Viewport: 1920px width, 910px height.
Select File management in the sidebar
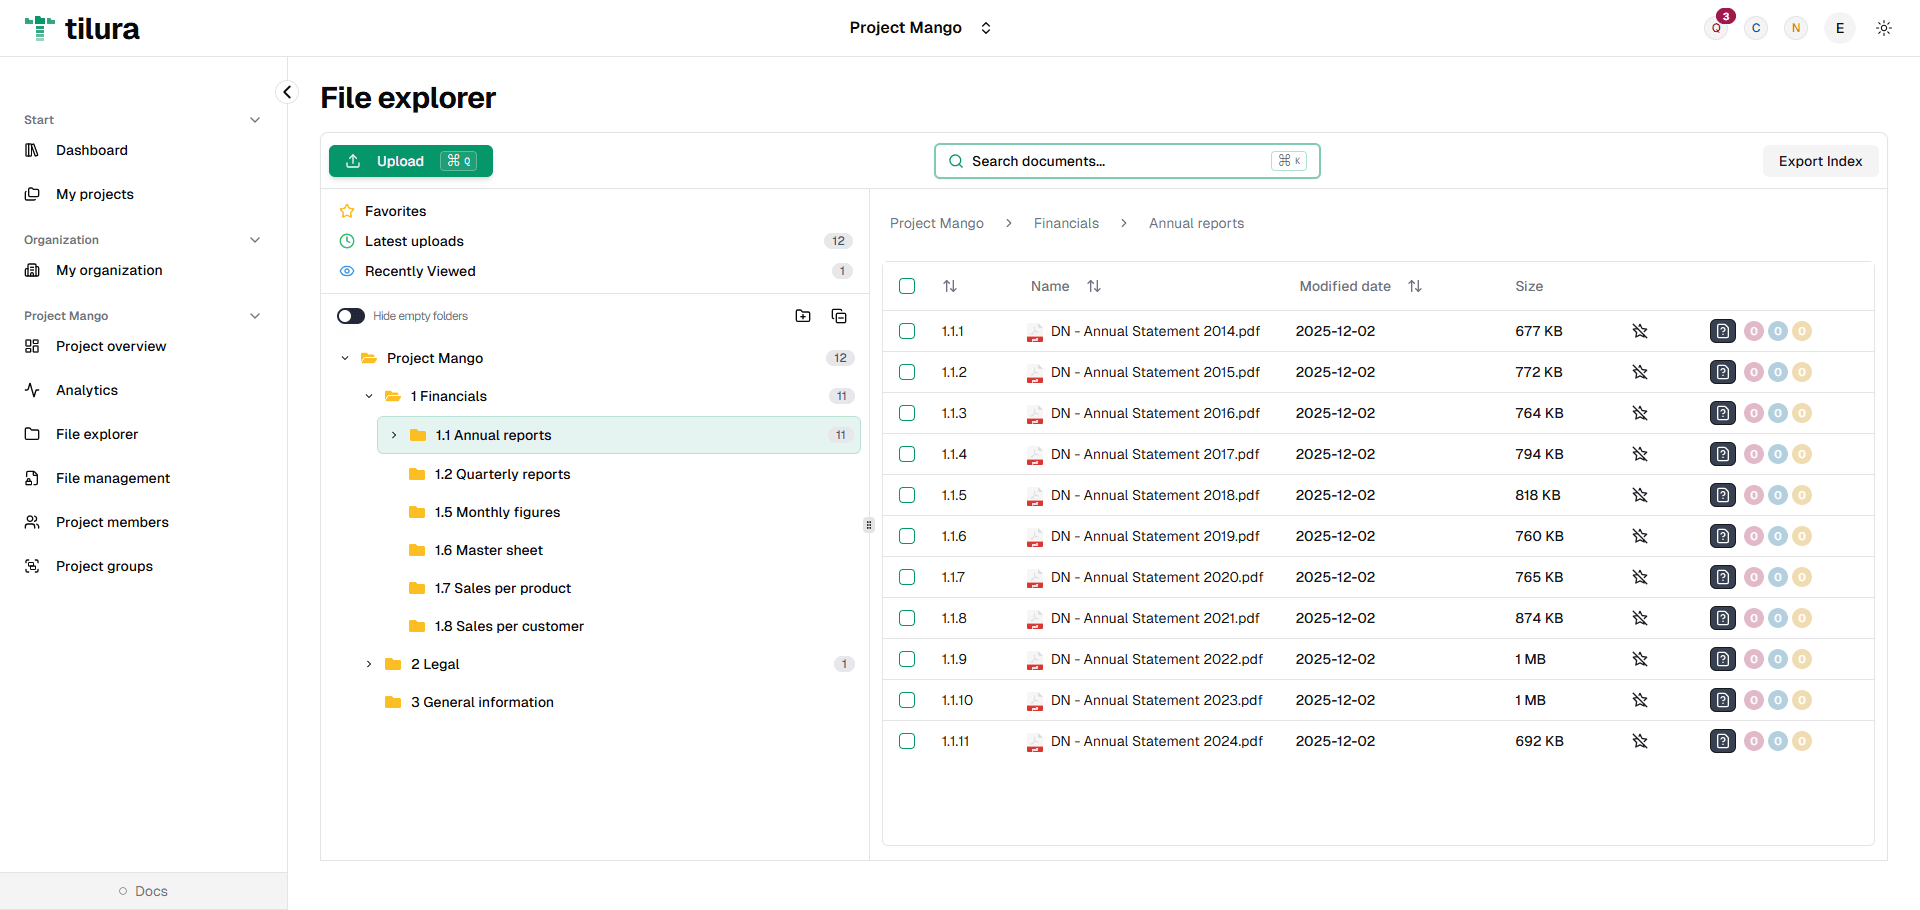[x=112, y=478]
